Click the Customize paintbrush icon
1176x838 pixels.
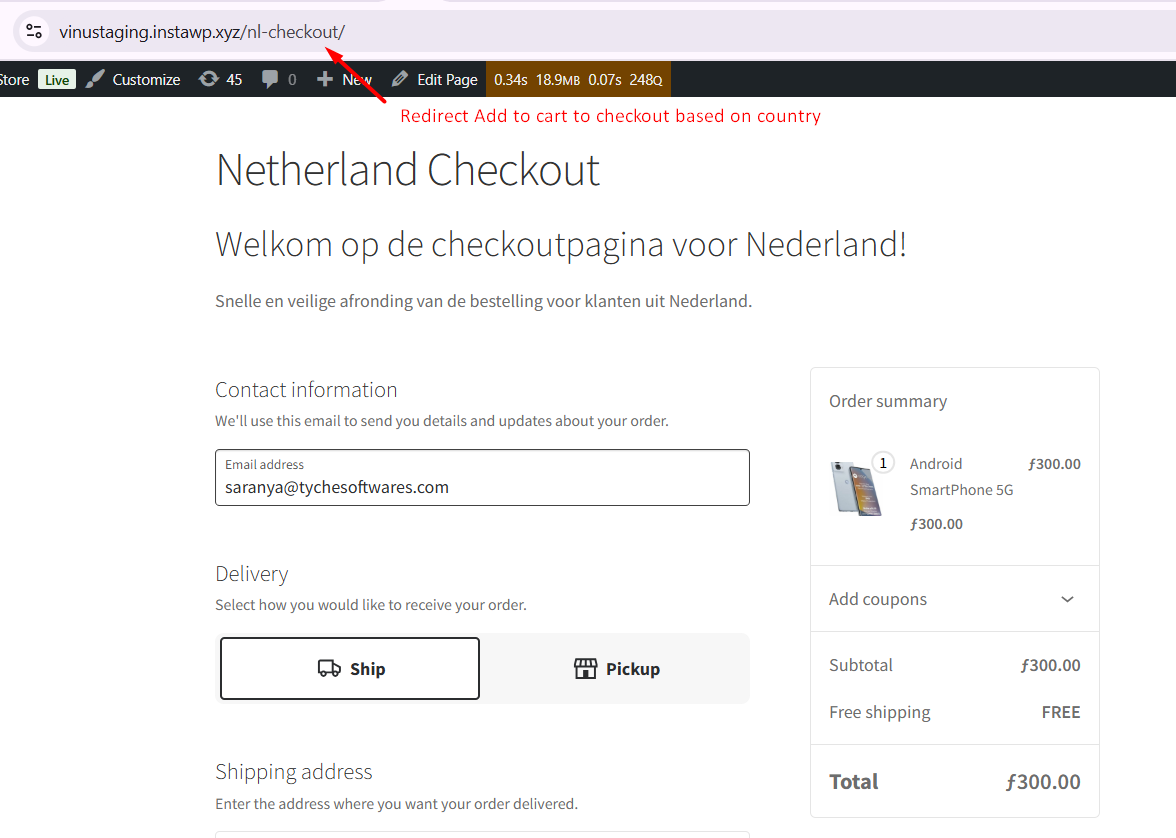tap(95, 80)
